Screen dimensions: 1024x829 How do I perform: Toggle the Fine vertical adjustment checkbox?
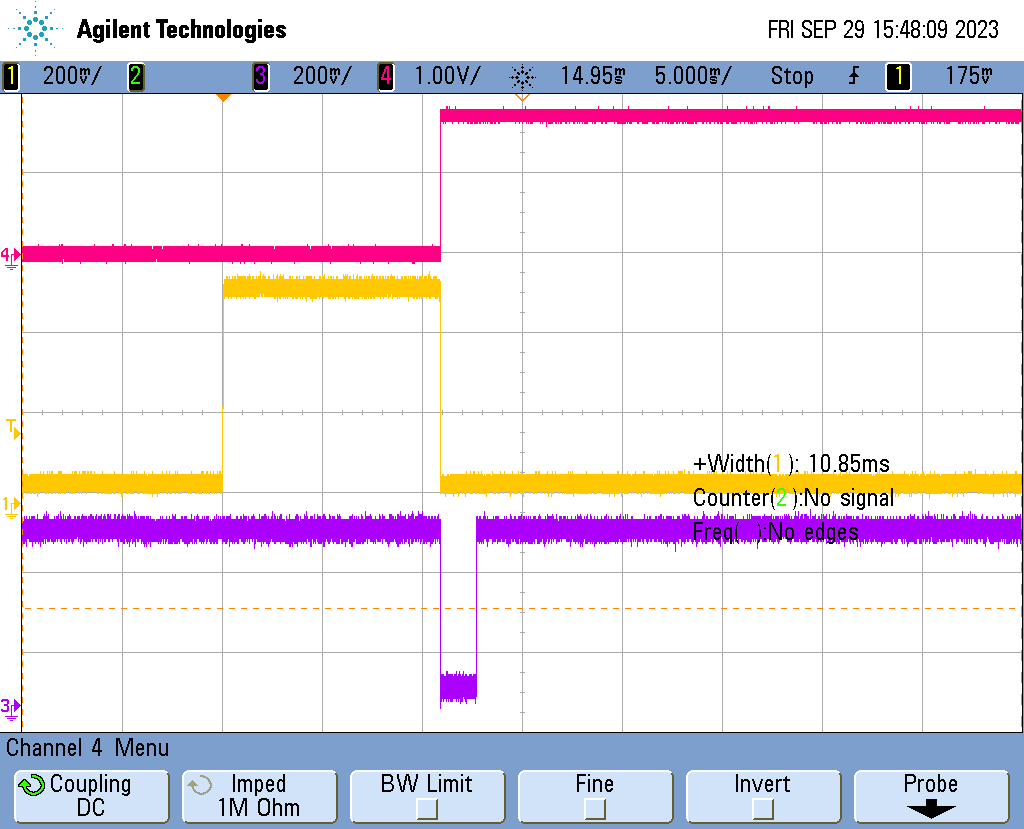click(x=594, y=808)
